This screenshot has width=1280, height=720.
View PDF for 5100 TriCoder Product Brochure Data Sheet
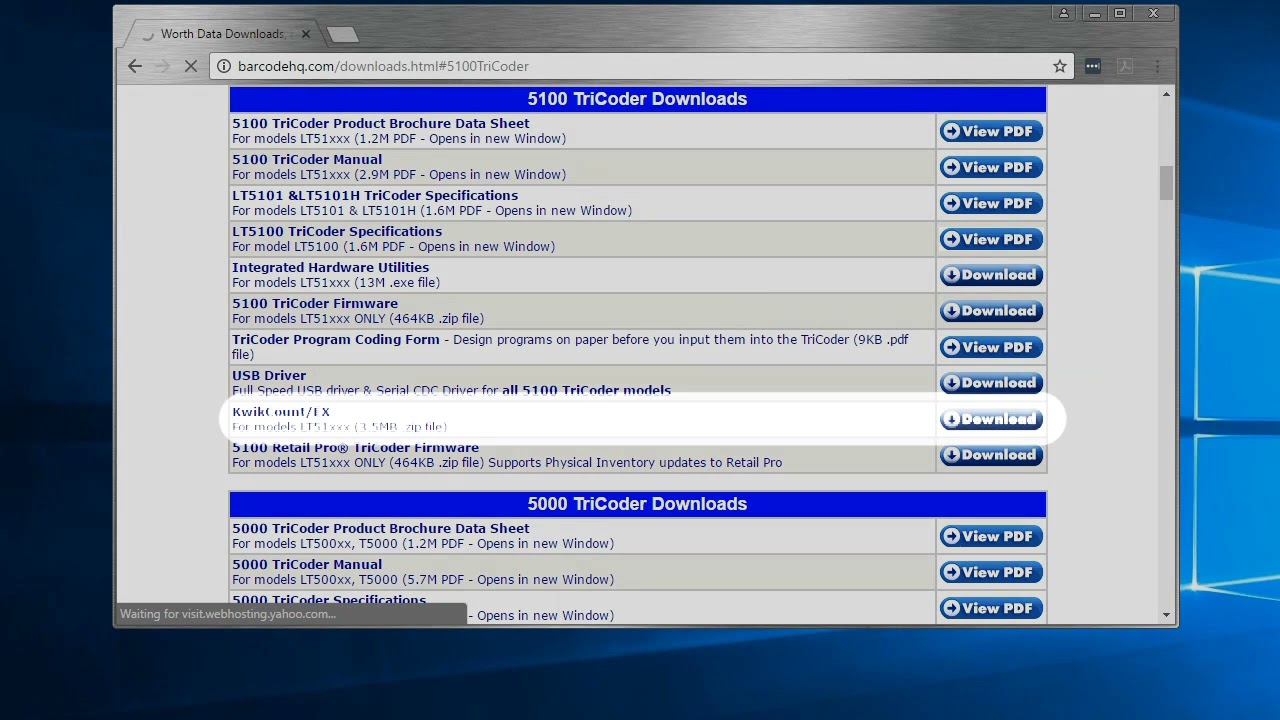(x=991, y=131)
